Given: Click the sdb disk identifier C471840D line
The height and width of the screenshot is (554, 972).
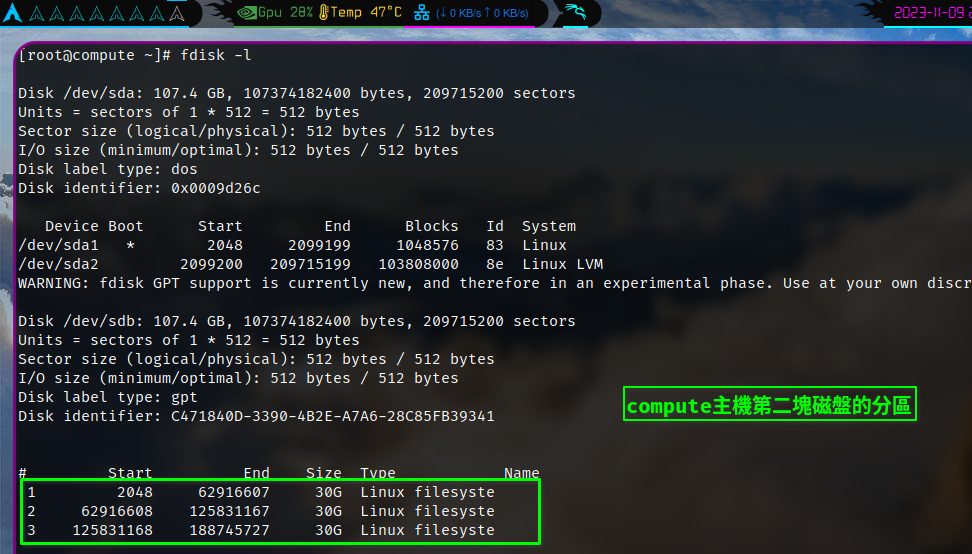Looking at the screenshot, I should [x=255, y=416].
